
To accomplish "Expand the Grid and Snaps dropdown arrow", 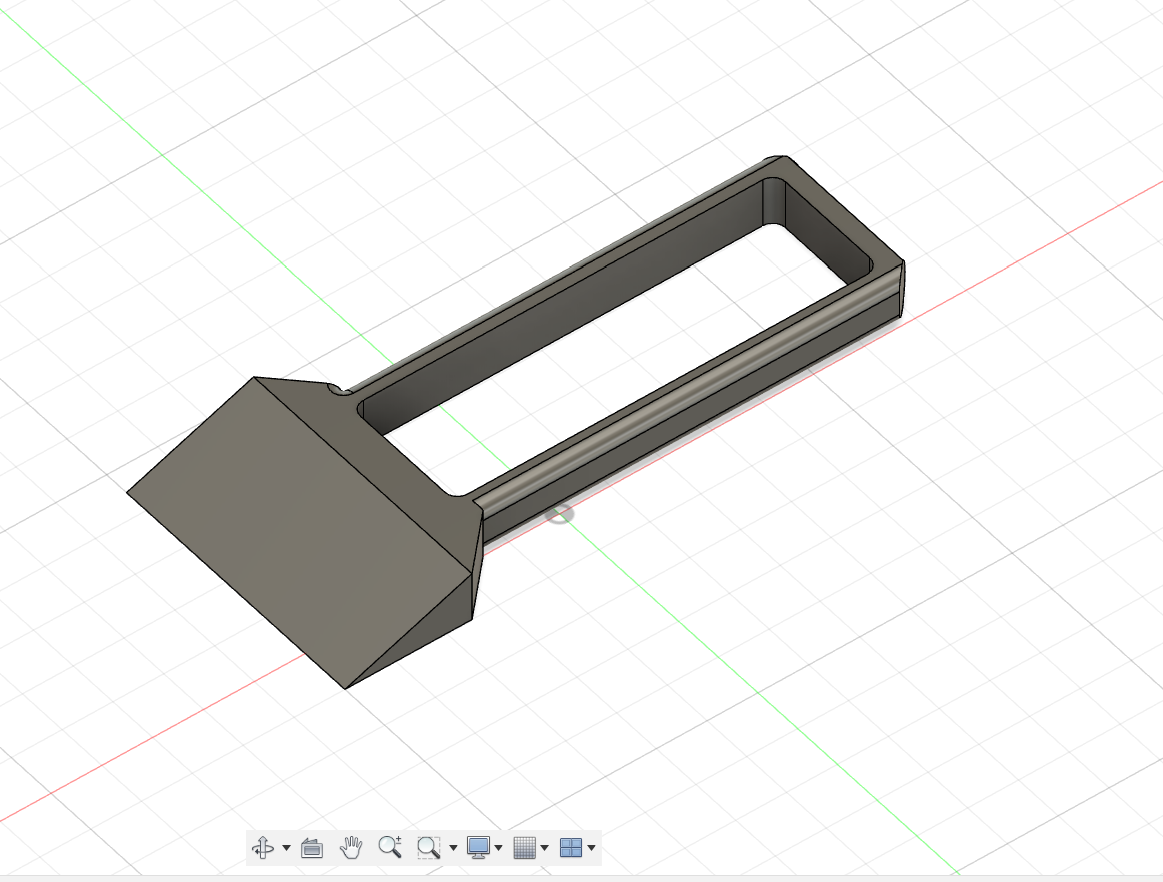I will point(544,848).
